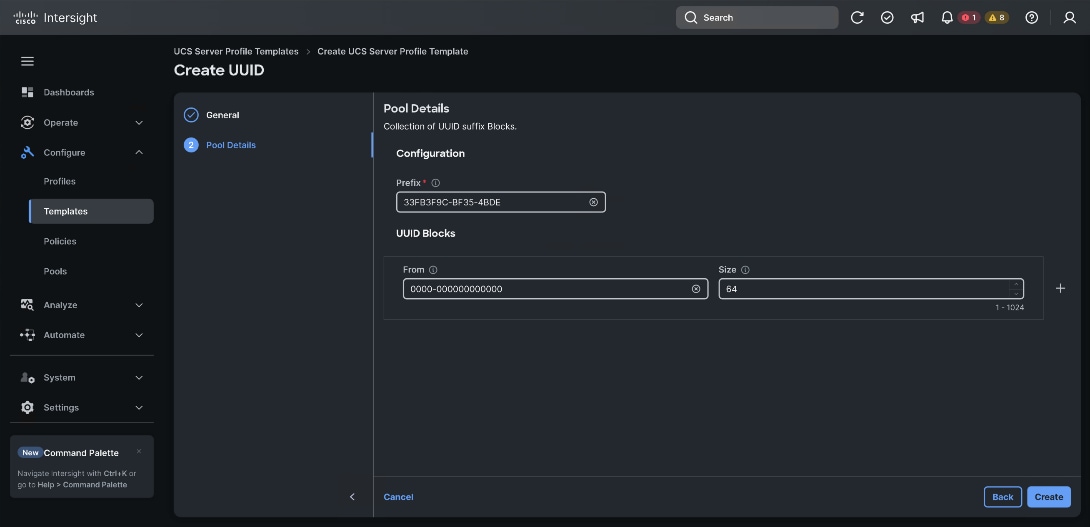Expand the System menu chevron

click(x=139, y=378)
